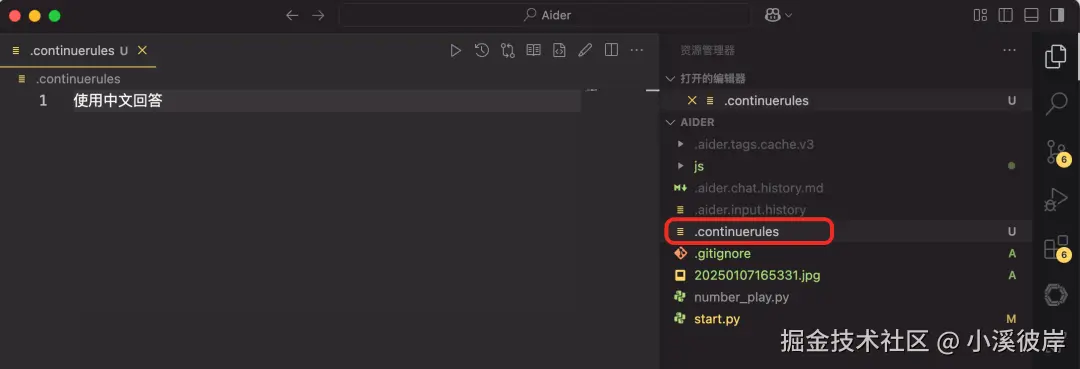Select .continuerules entry under 打开的编辑器
This screenshot has height=369, width=1080.
tap(846, 101)
